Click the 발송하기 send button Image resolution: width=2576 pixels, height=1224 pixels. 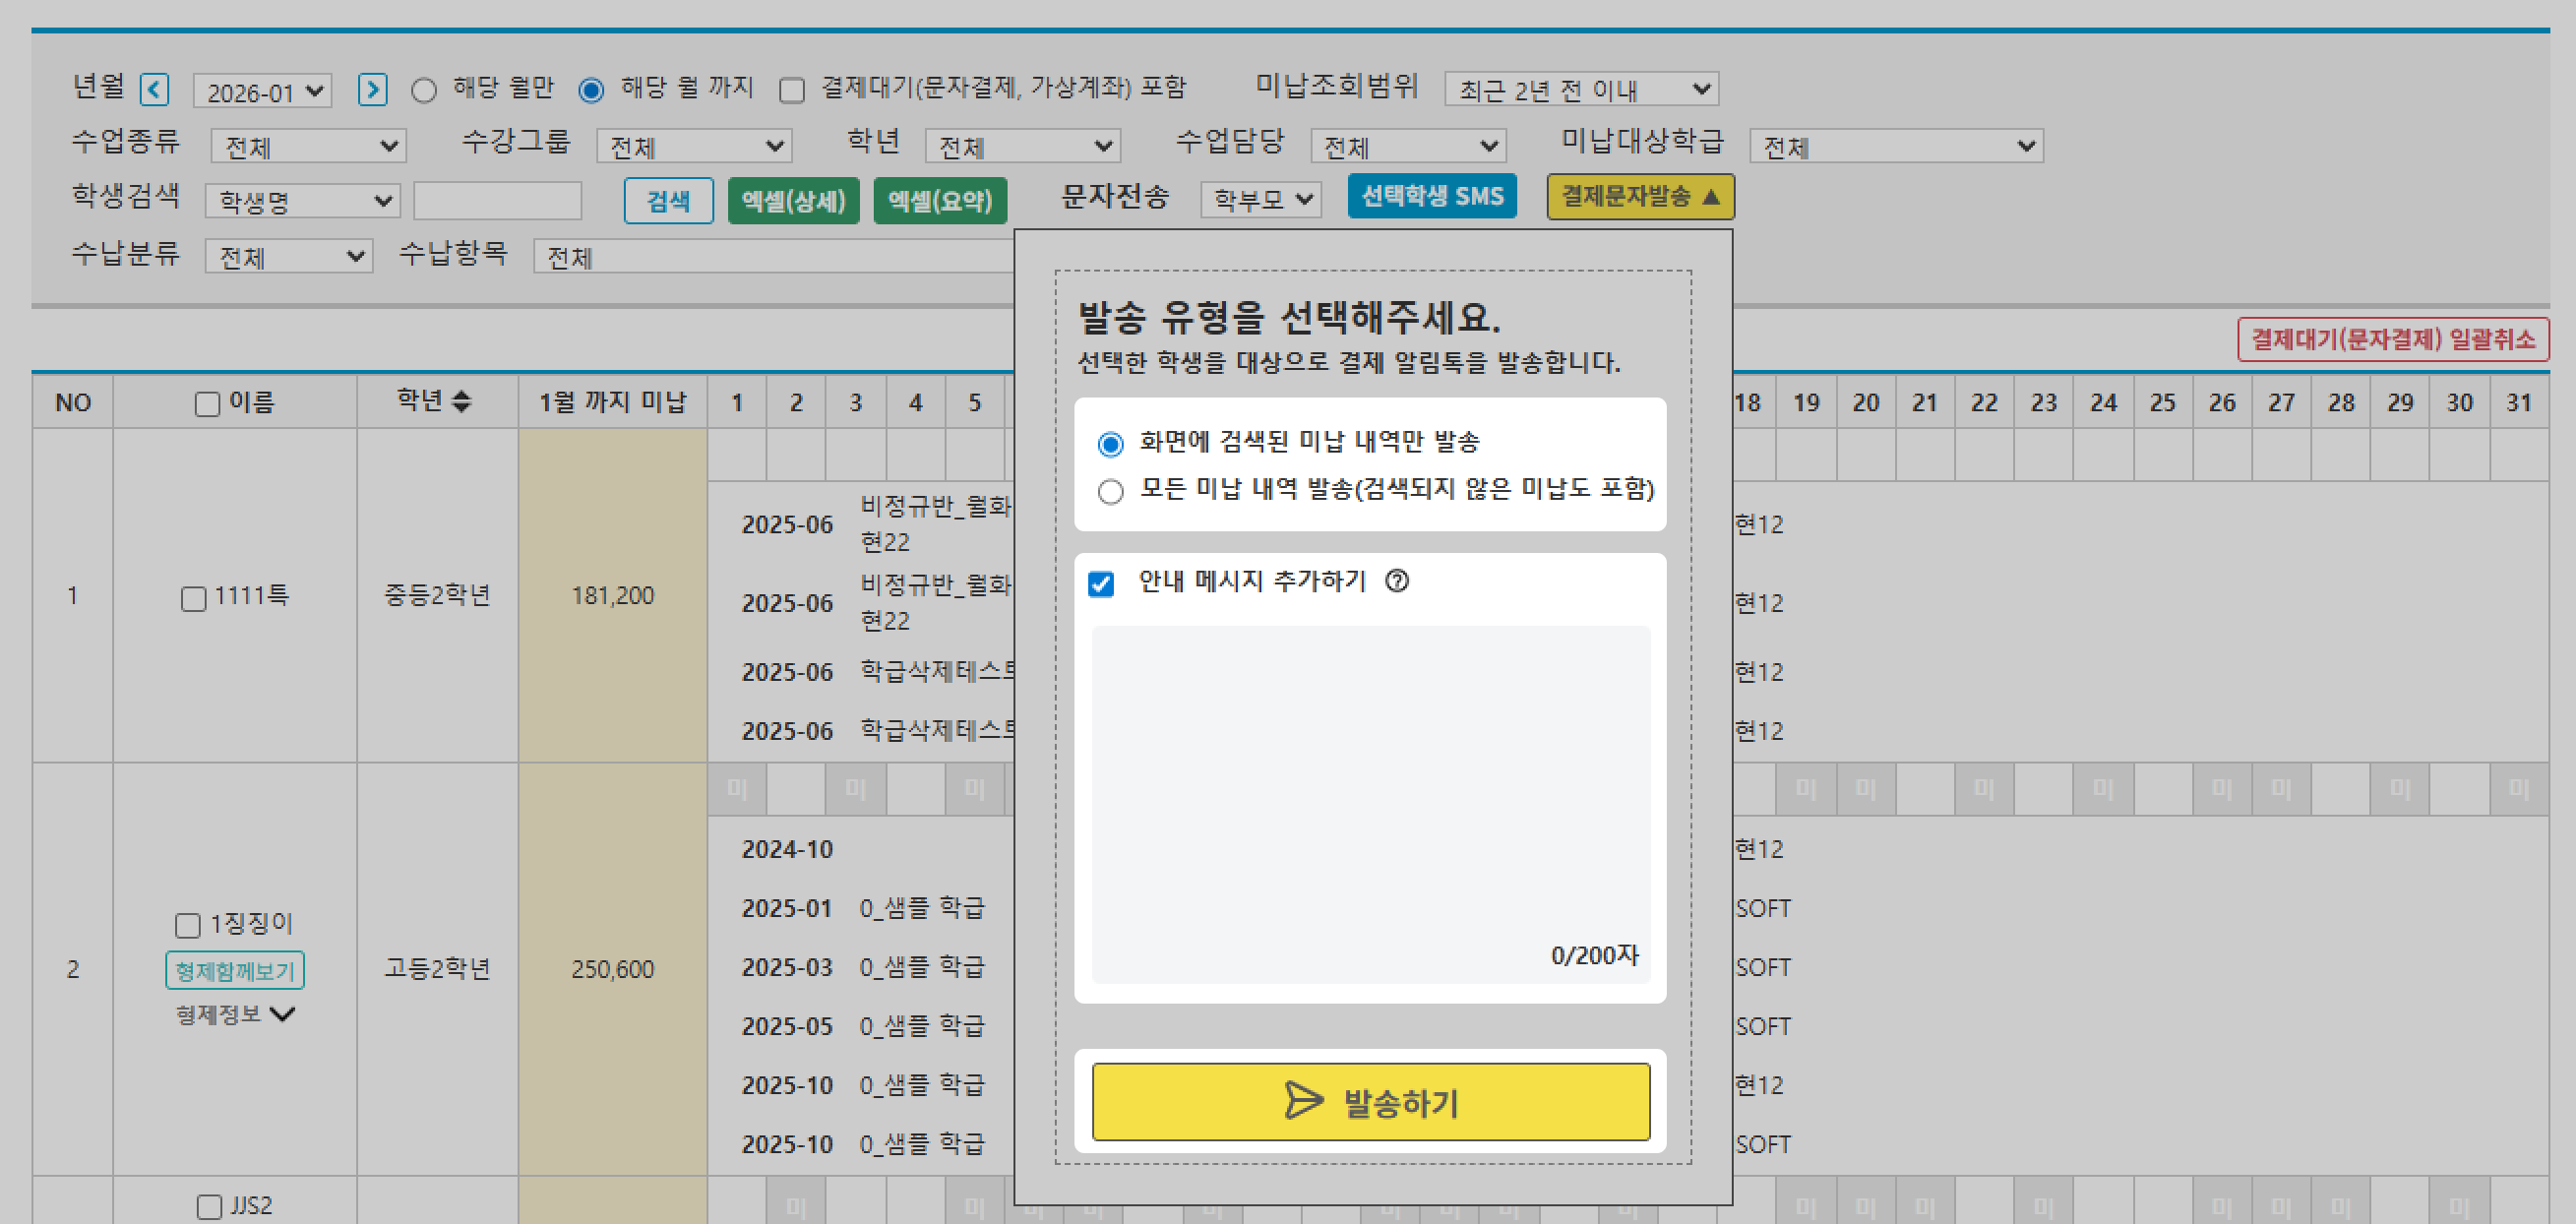[x=1370, y=1101]
